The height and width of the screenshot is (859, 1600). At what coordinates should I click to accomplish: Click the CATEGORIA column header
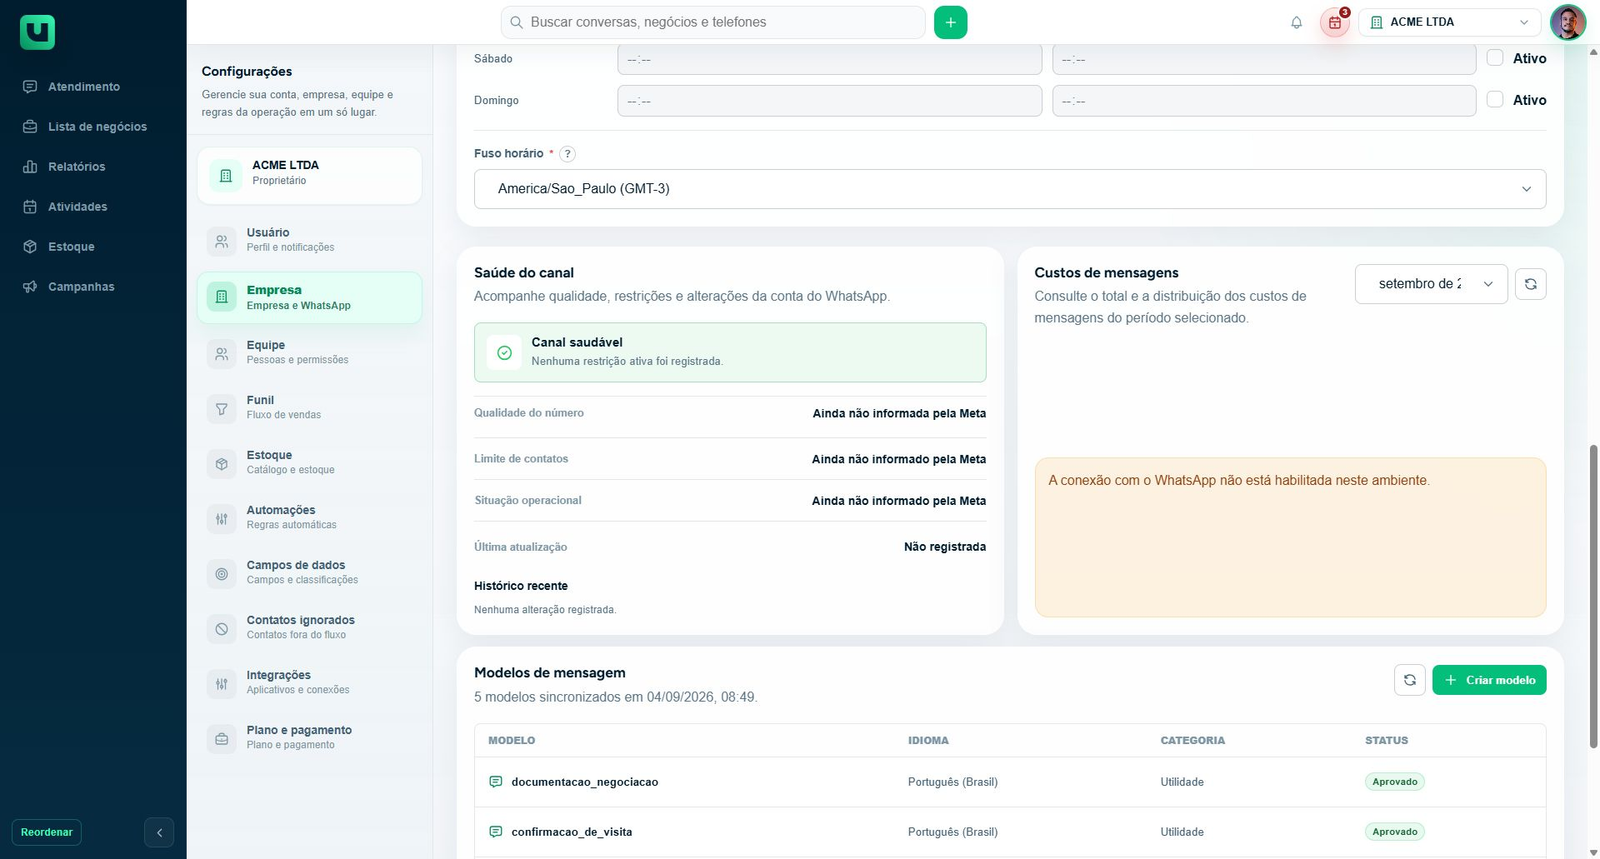coord(1192,741)
